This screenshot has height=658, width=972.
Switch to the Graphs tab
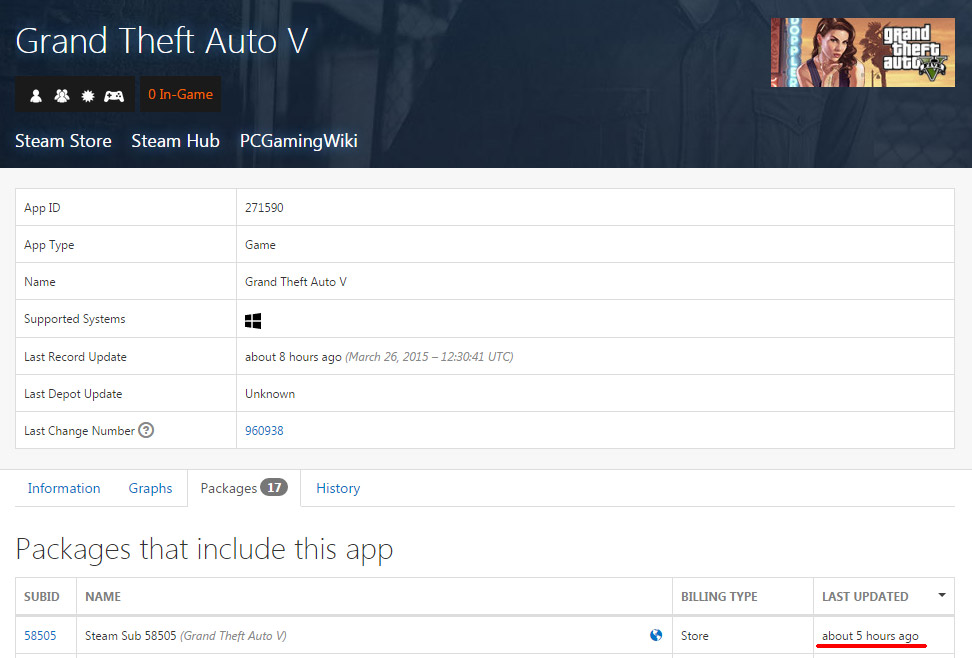pyautogui.click(x=151, y=488)
